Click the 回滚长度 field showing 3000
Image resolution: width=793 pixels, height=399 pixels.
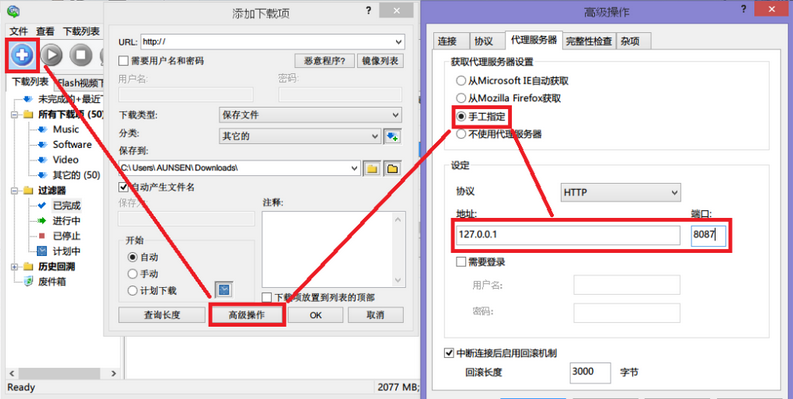[590, 372]
